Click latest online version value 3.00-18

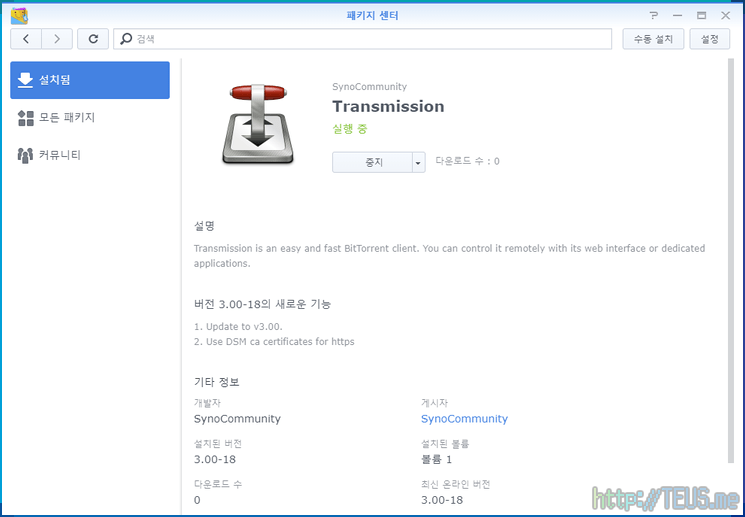click(x=442, y=500)
